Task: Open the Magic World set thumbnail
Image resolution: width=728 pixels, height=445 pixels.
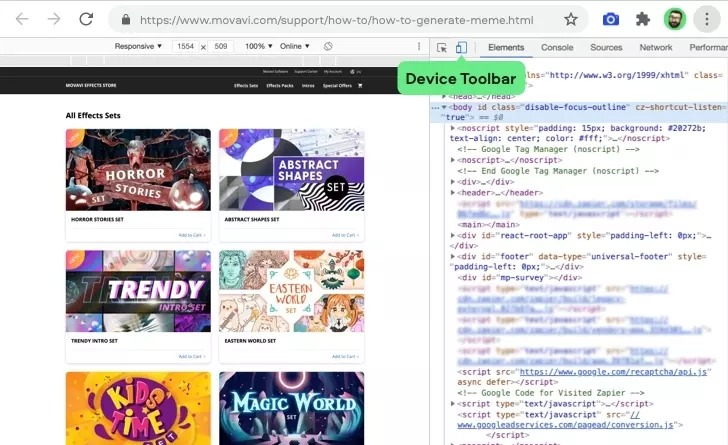Action: (x=292, y=408)
